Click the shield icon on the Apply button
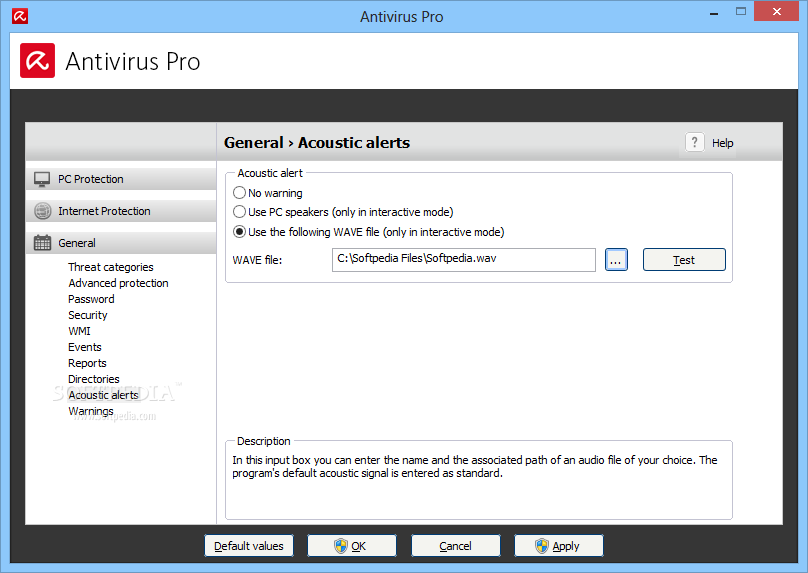 click(x=542, y=546)
